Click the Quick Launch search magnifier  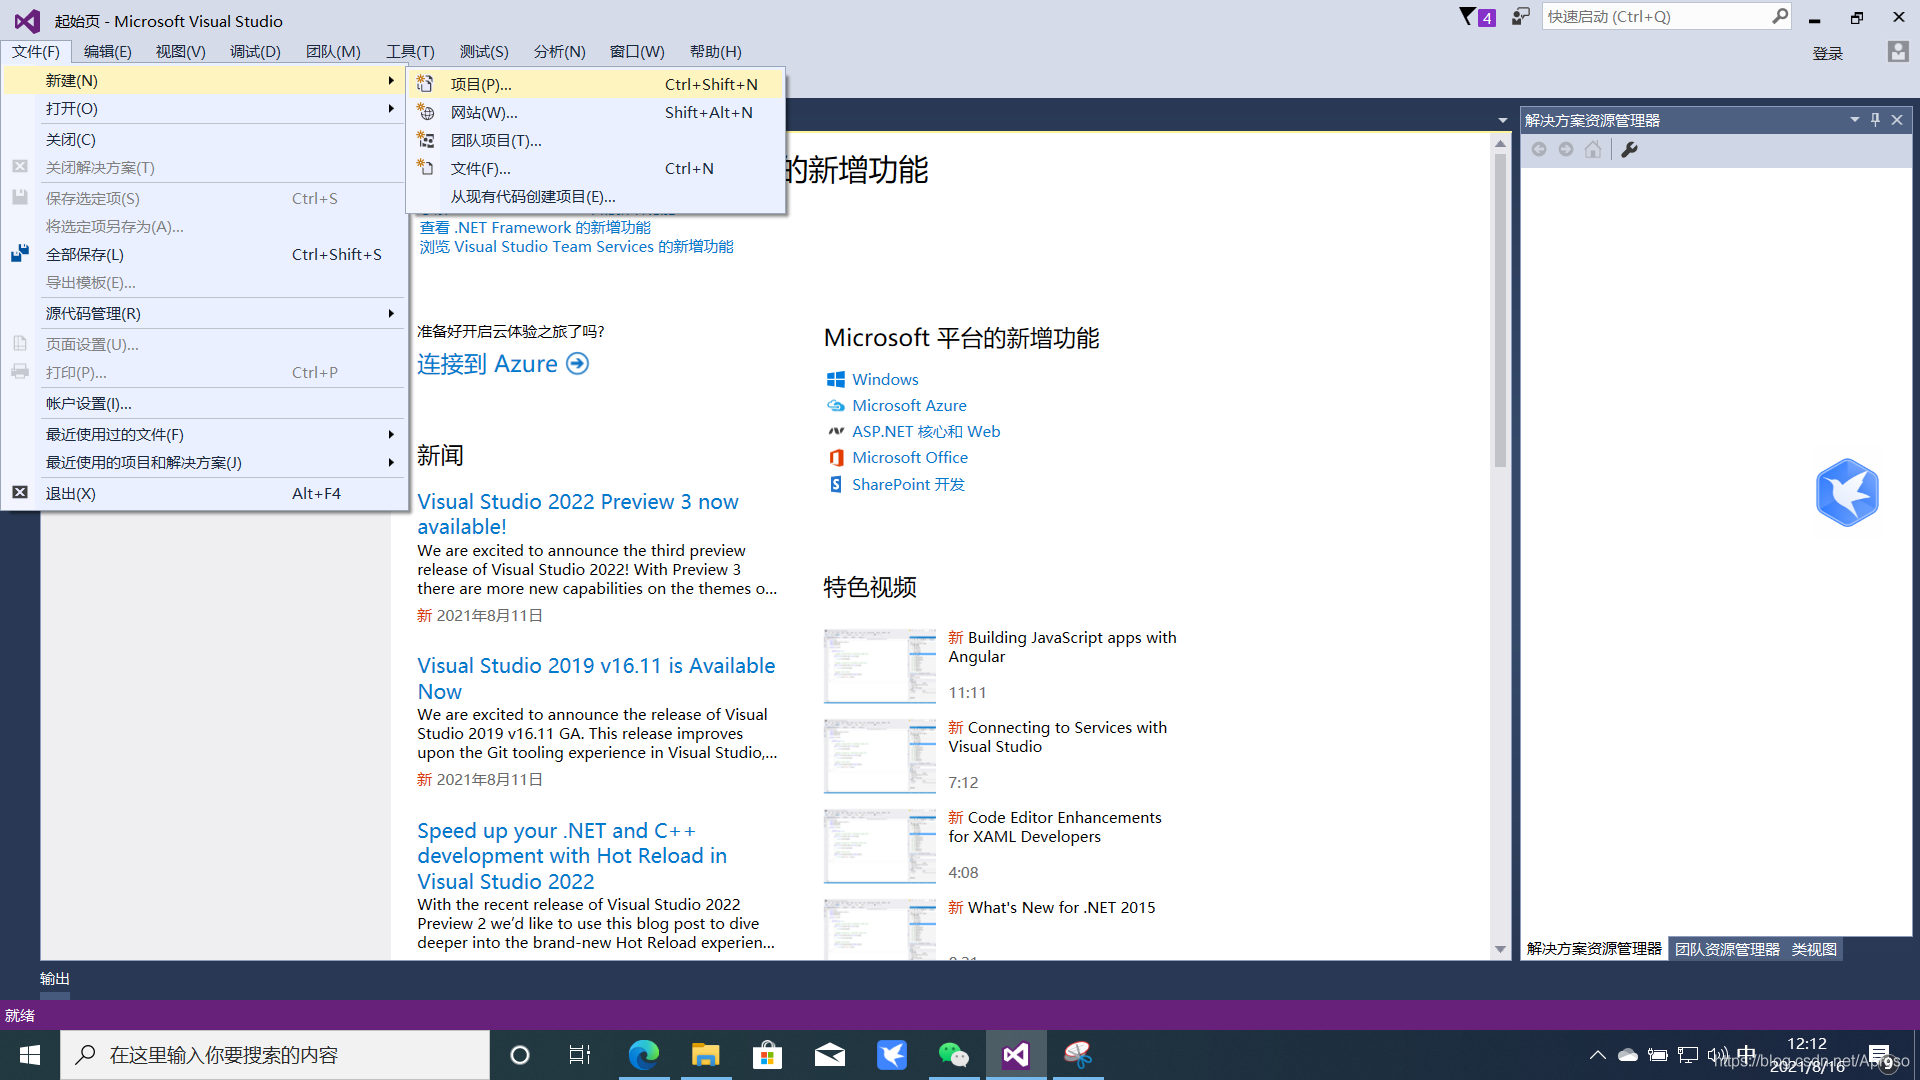(x=1780, y=16)
